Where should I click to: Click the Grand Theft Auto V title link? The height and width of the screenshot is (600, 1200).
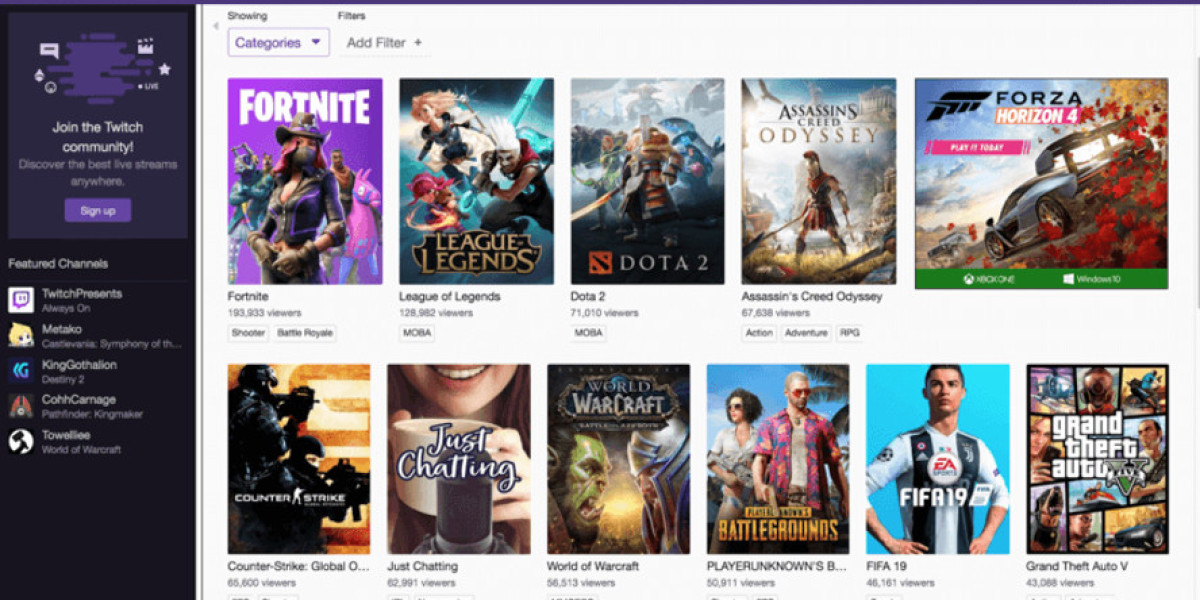1076,566
